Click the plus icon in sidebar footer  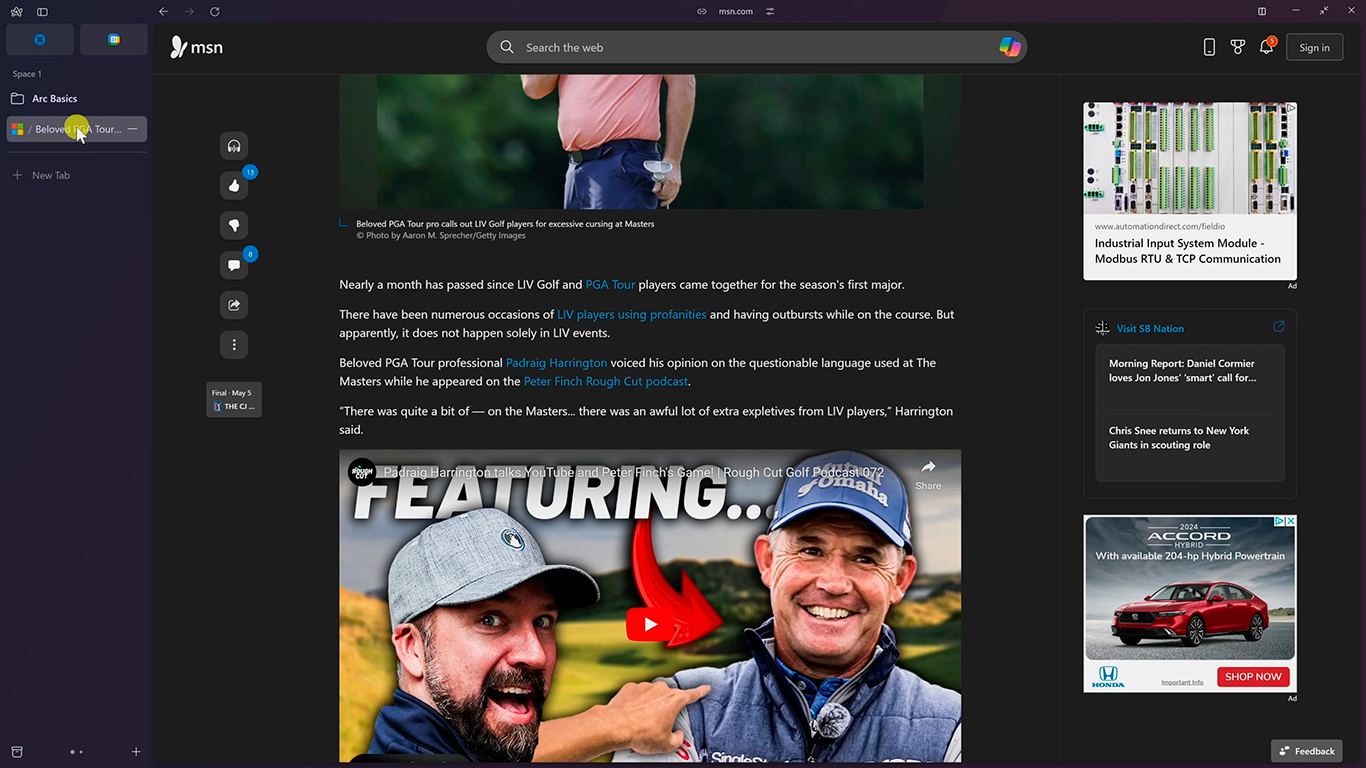click(x=136, y=751)
